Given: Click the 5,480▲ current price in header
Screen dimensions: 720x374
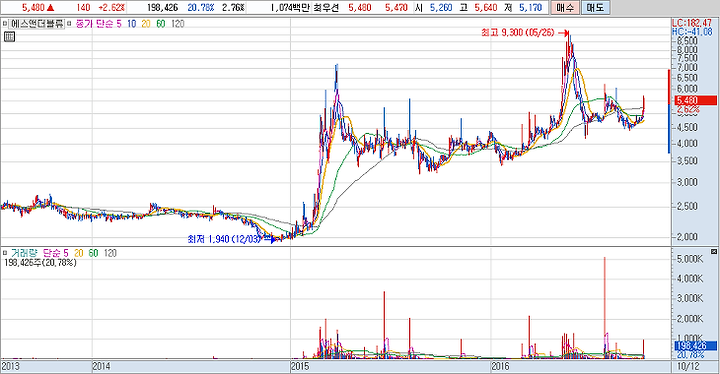Looking at the screenshot, I should [39, 8].
